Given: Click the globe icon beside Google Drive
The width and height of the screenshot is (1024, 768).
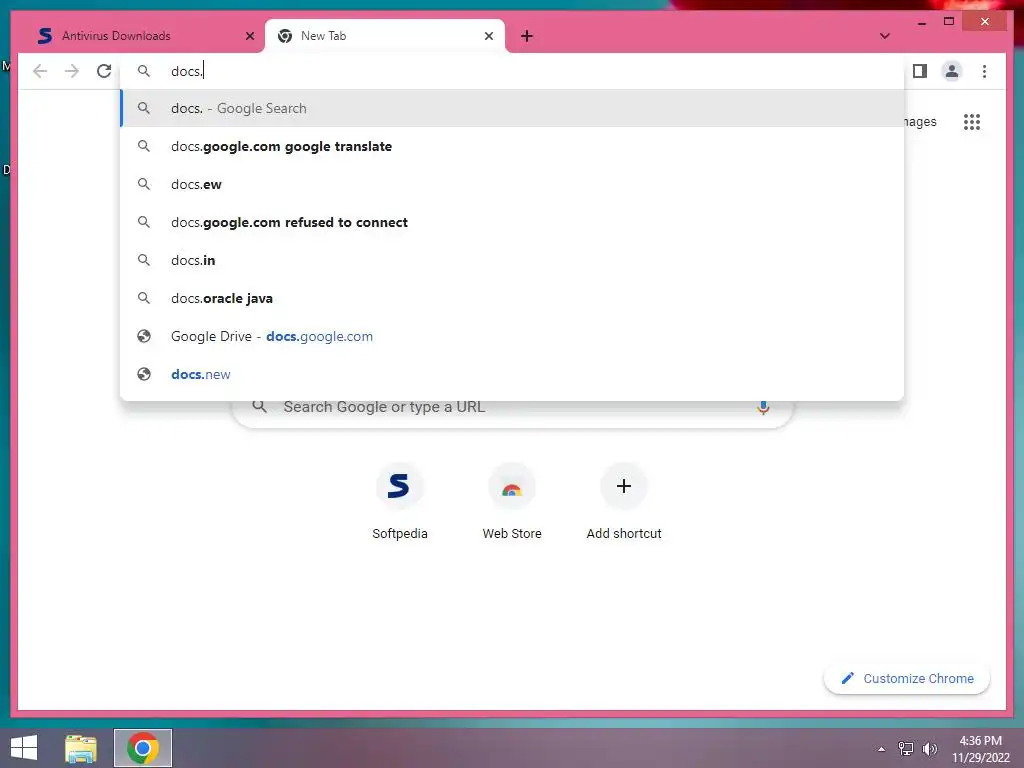Looking at the screenshot, I should tap(144, 336).
